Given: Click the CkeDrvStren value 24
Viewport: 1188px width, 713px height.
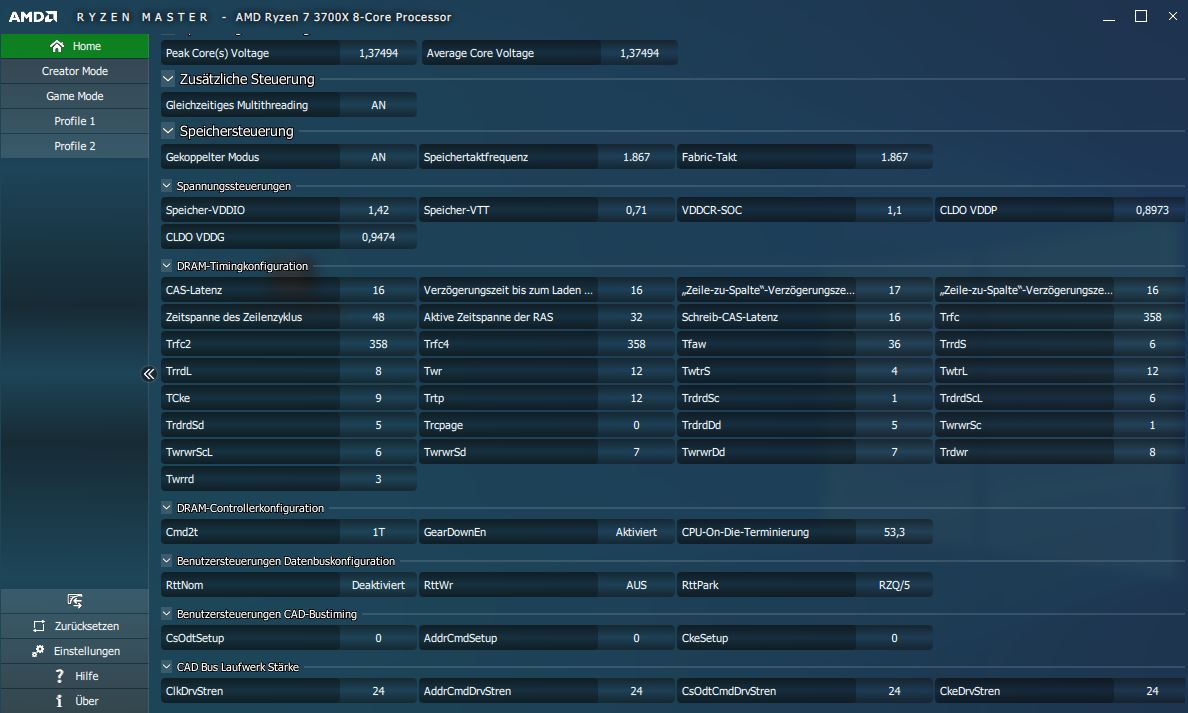Looking at the screenshot, I should 1152,691.
